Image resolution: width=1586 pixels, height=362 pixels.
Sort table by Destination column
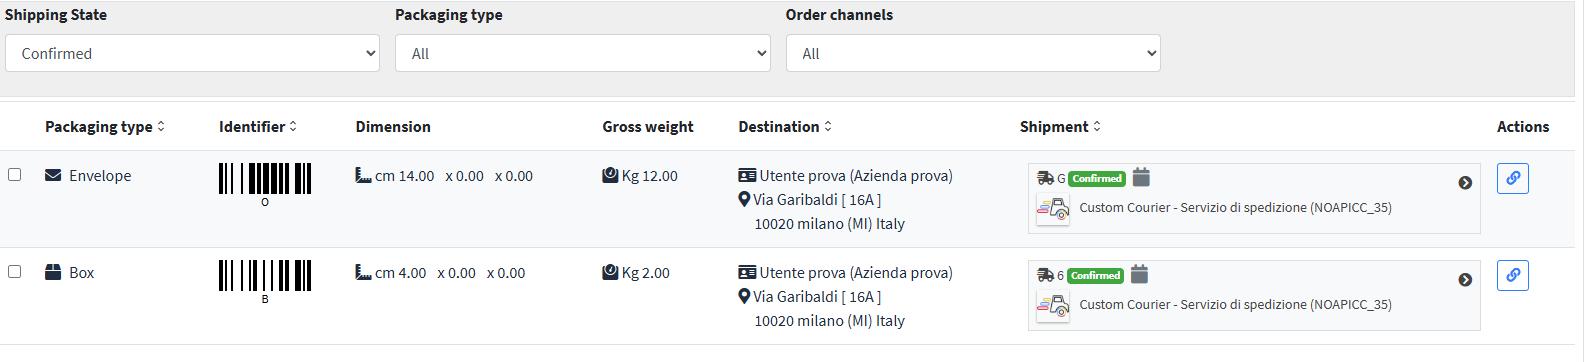pyautogui.click(x=785, y=127)
